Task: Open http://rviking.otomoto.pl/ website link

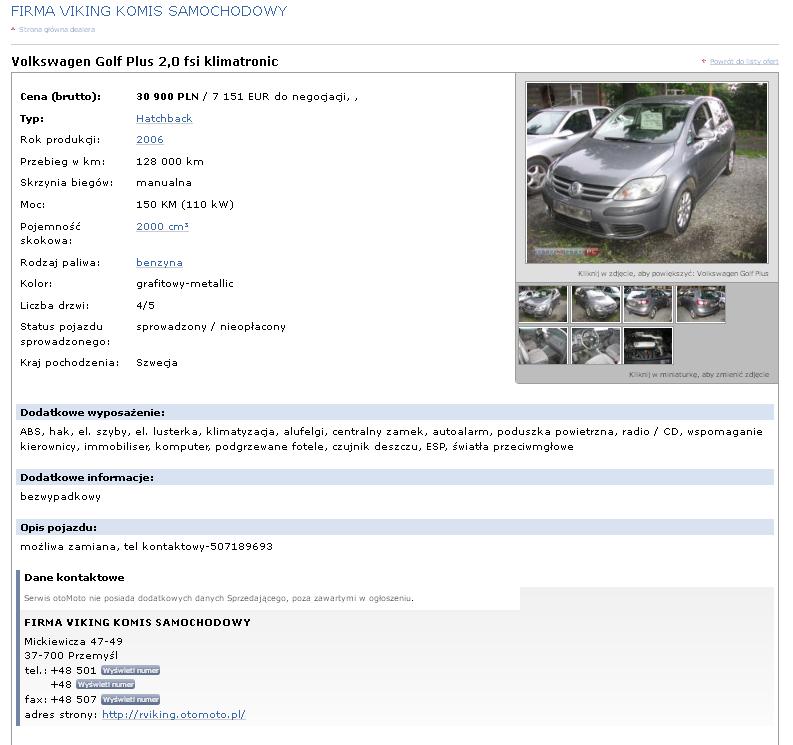Action: [173, 715]
